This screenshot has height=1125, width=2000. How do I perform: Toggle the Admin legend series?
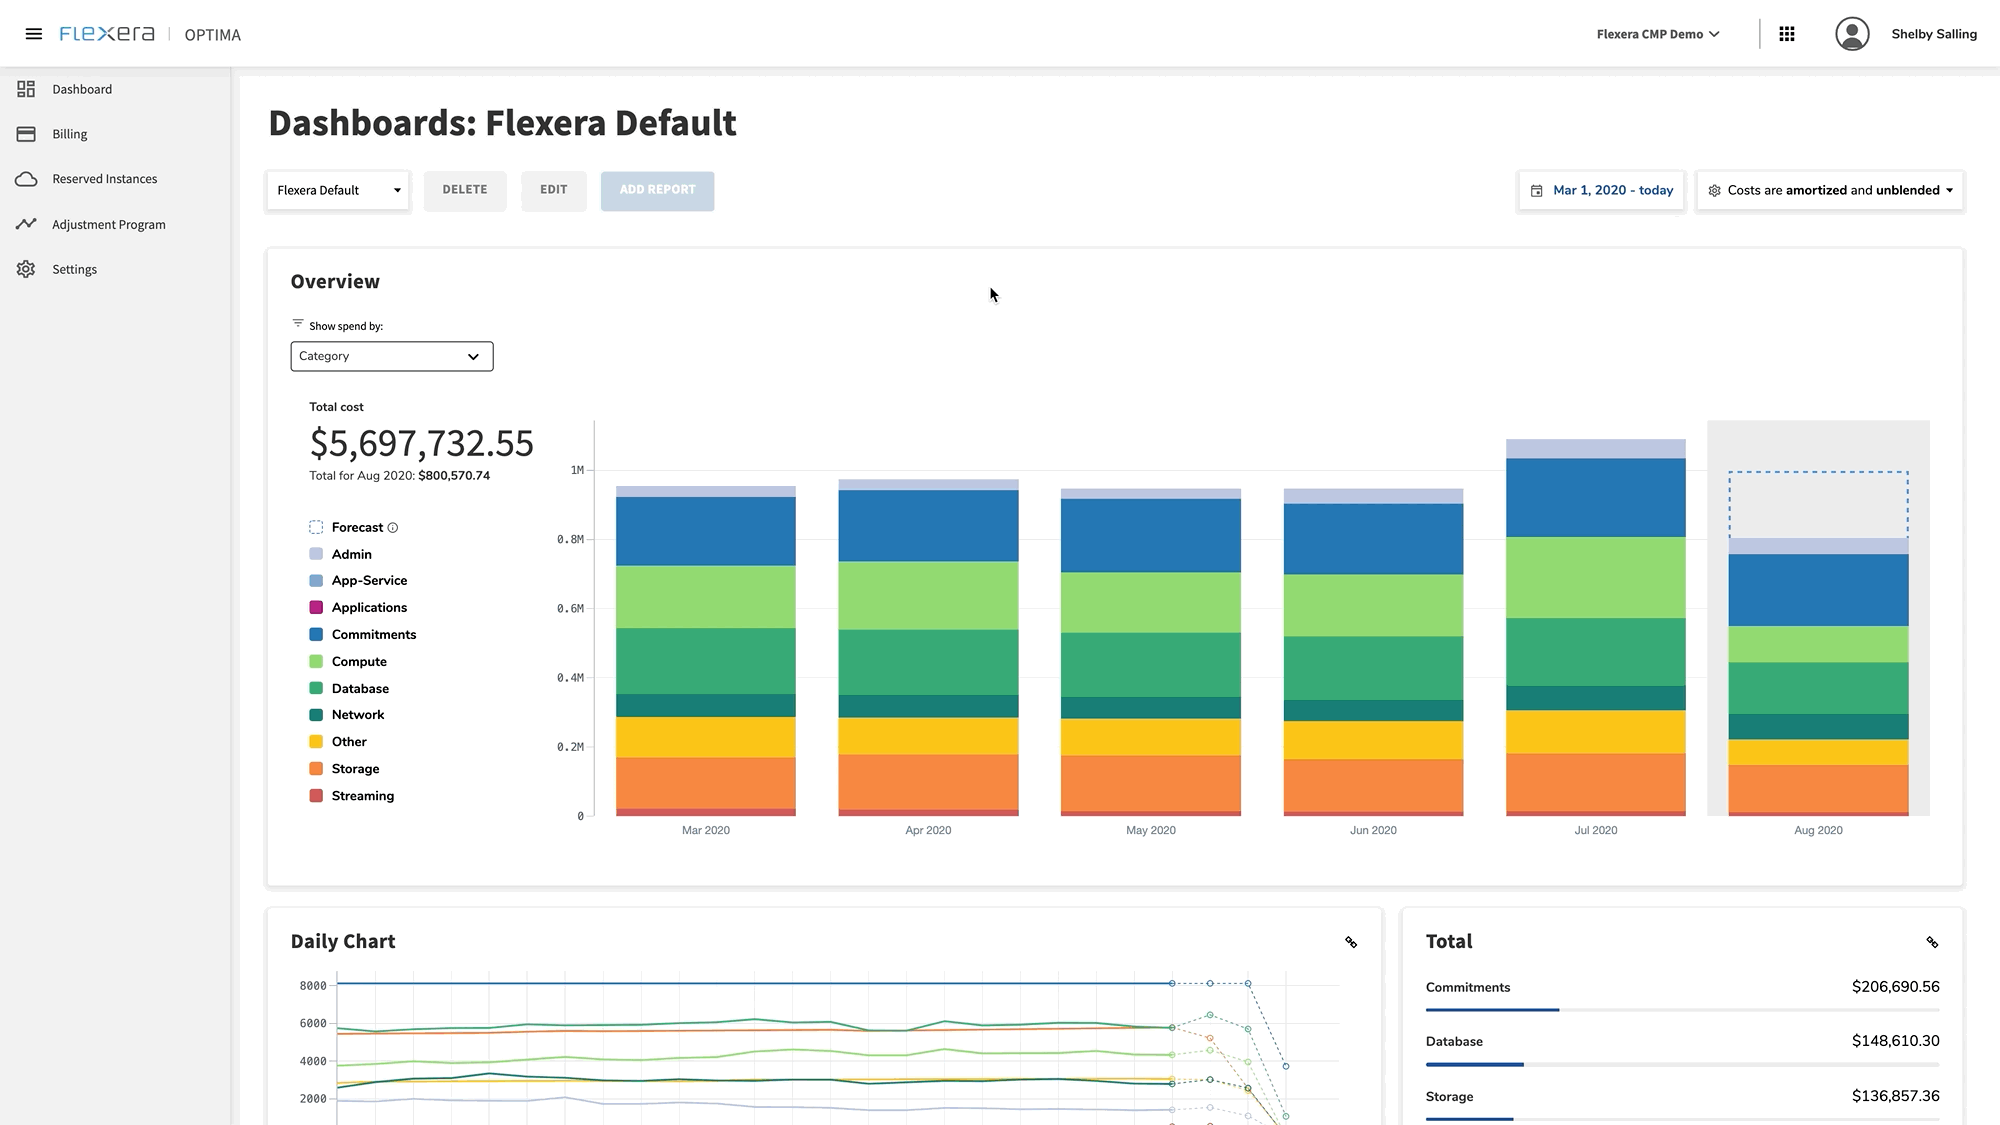341,554
